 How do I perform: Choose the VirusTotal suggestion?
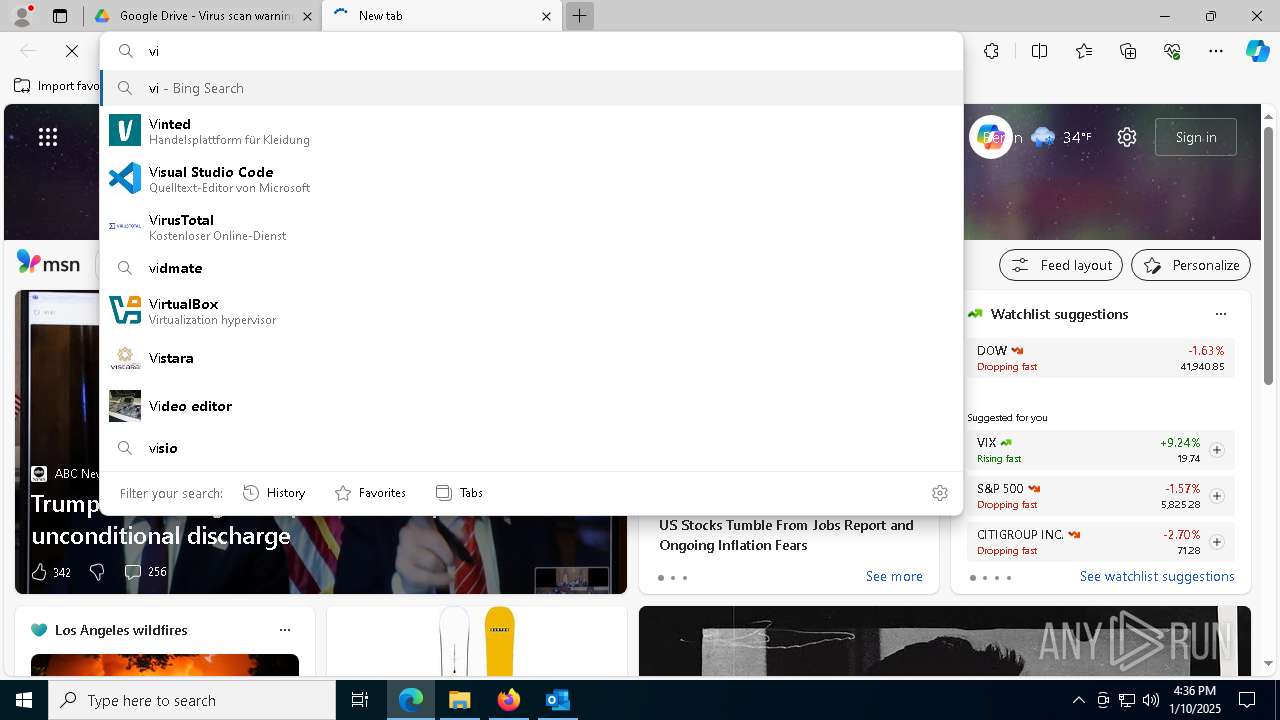tap(531, 227)
